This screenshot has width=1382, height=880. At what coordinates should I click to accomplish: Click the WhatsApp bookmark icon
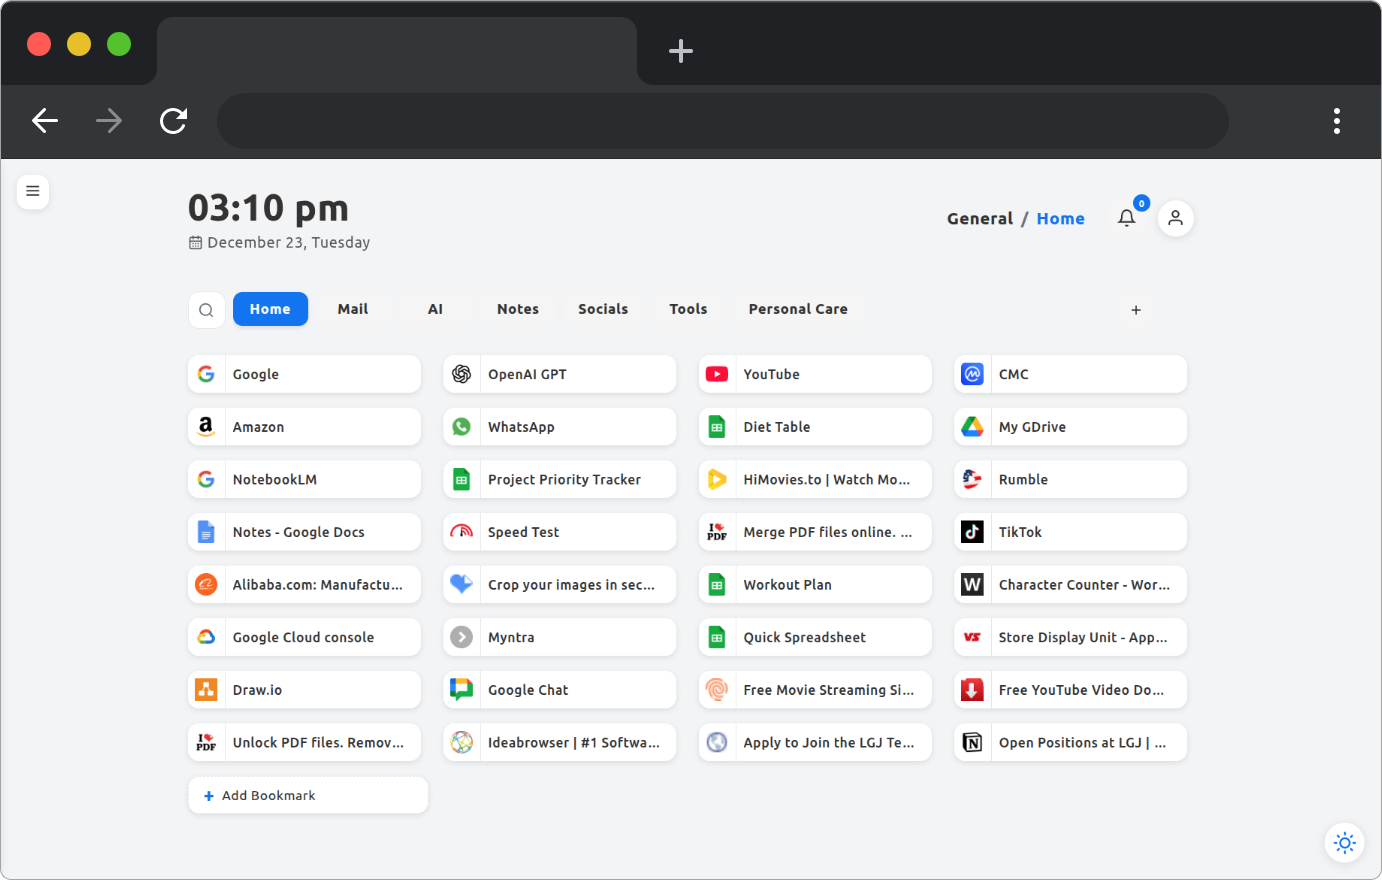click(x=461, y=427)
